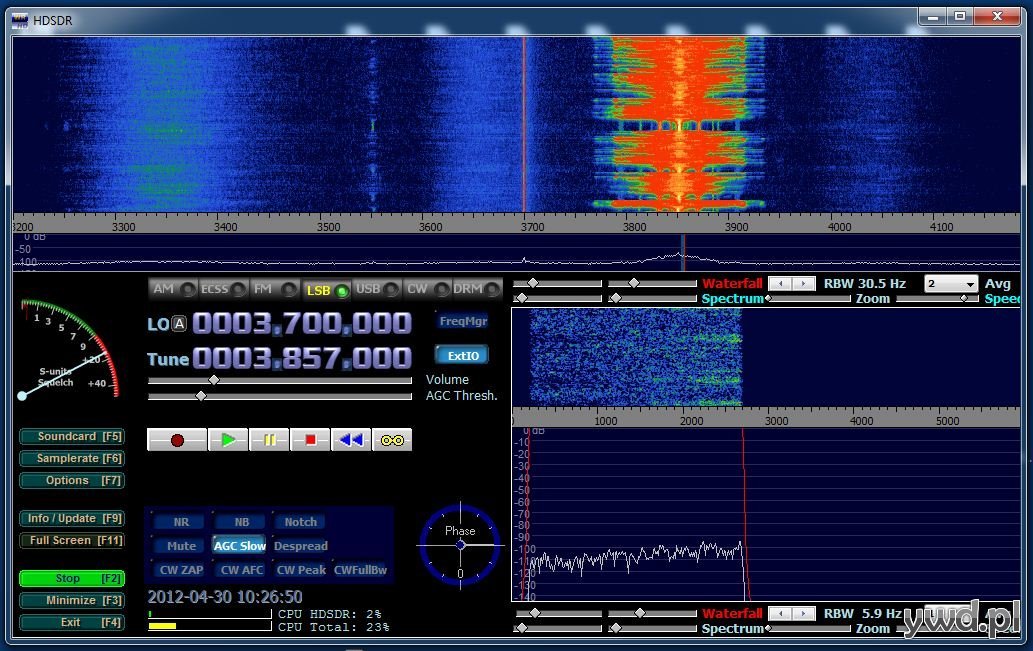Stop playback with the red square button

click(310, 440)
